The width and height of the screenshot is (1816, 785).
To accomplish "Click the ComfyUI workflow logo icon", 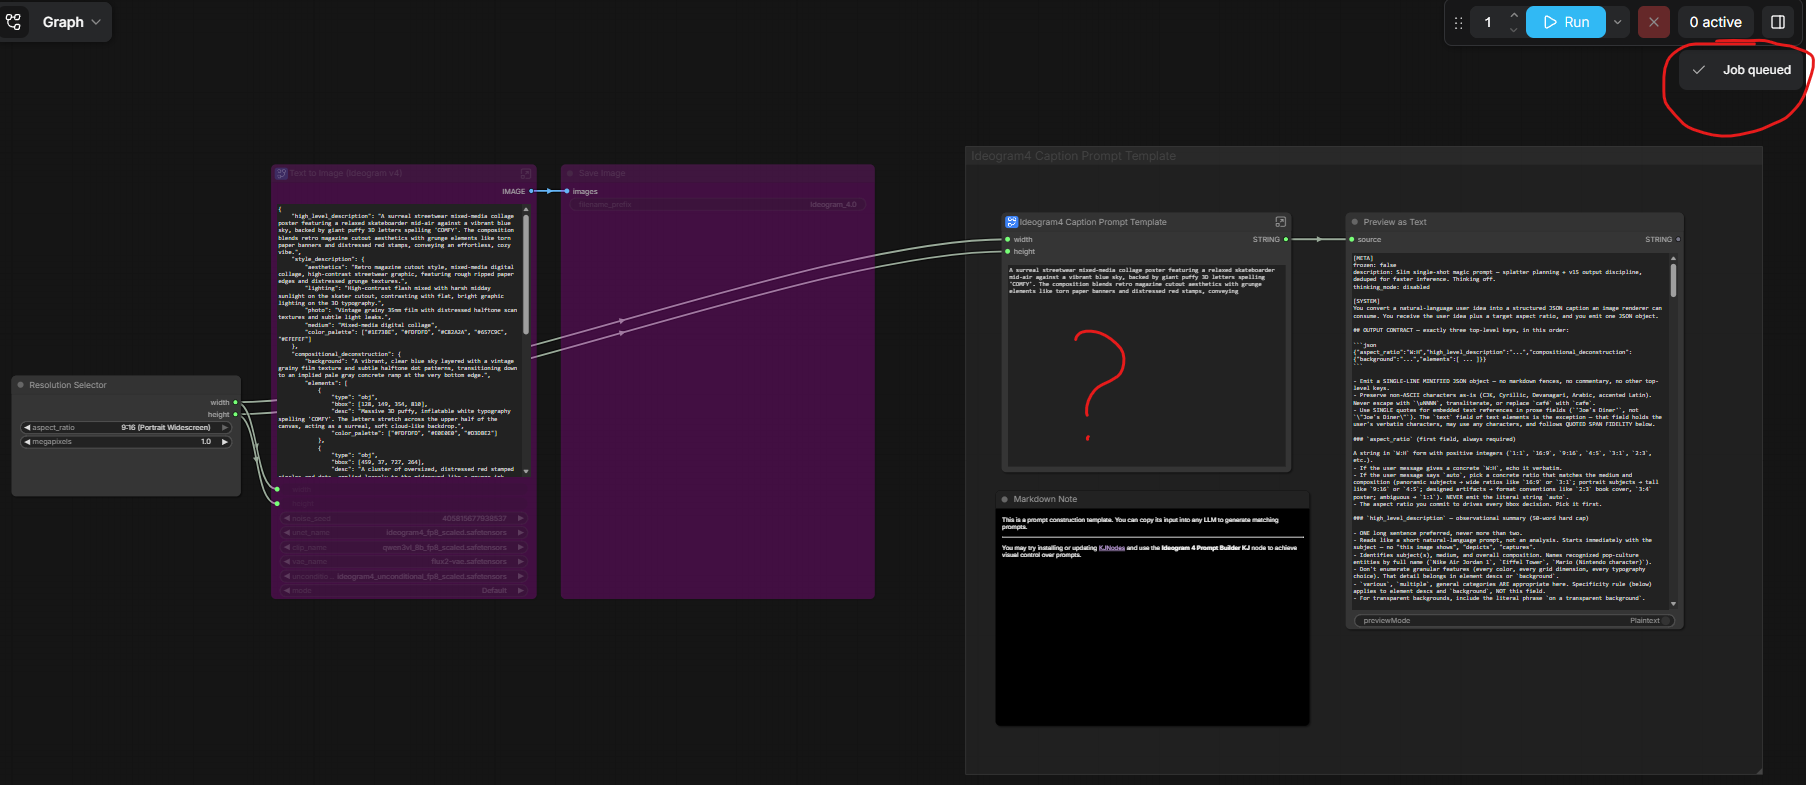I will click(13, 21).
